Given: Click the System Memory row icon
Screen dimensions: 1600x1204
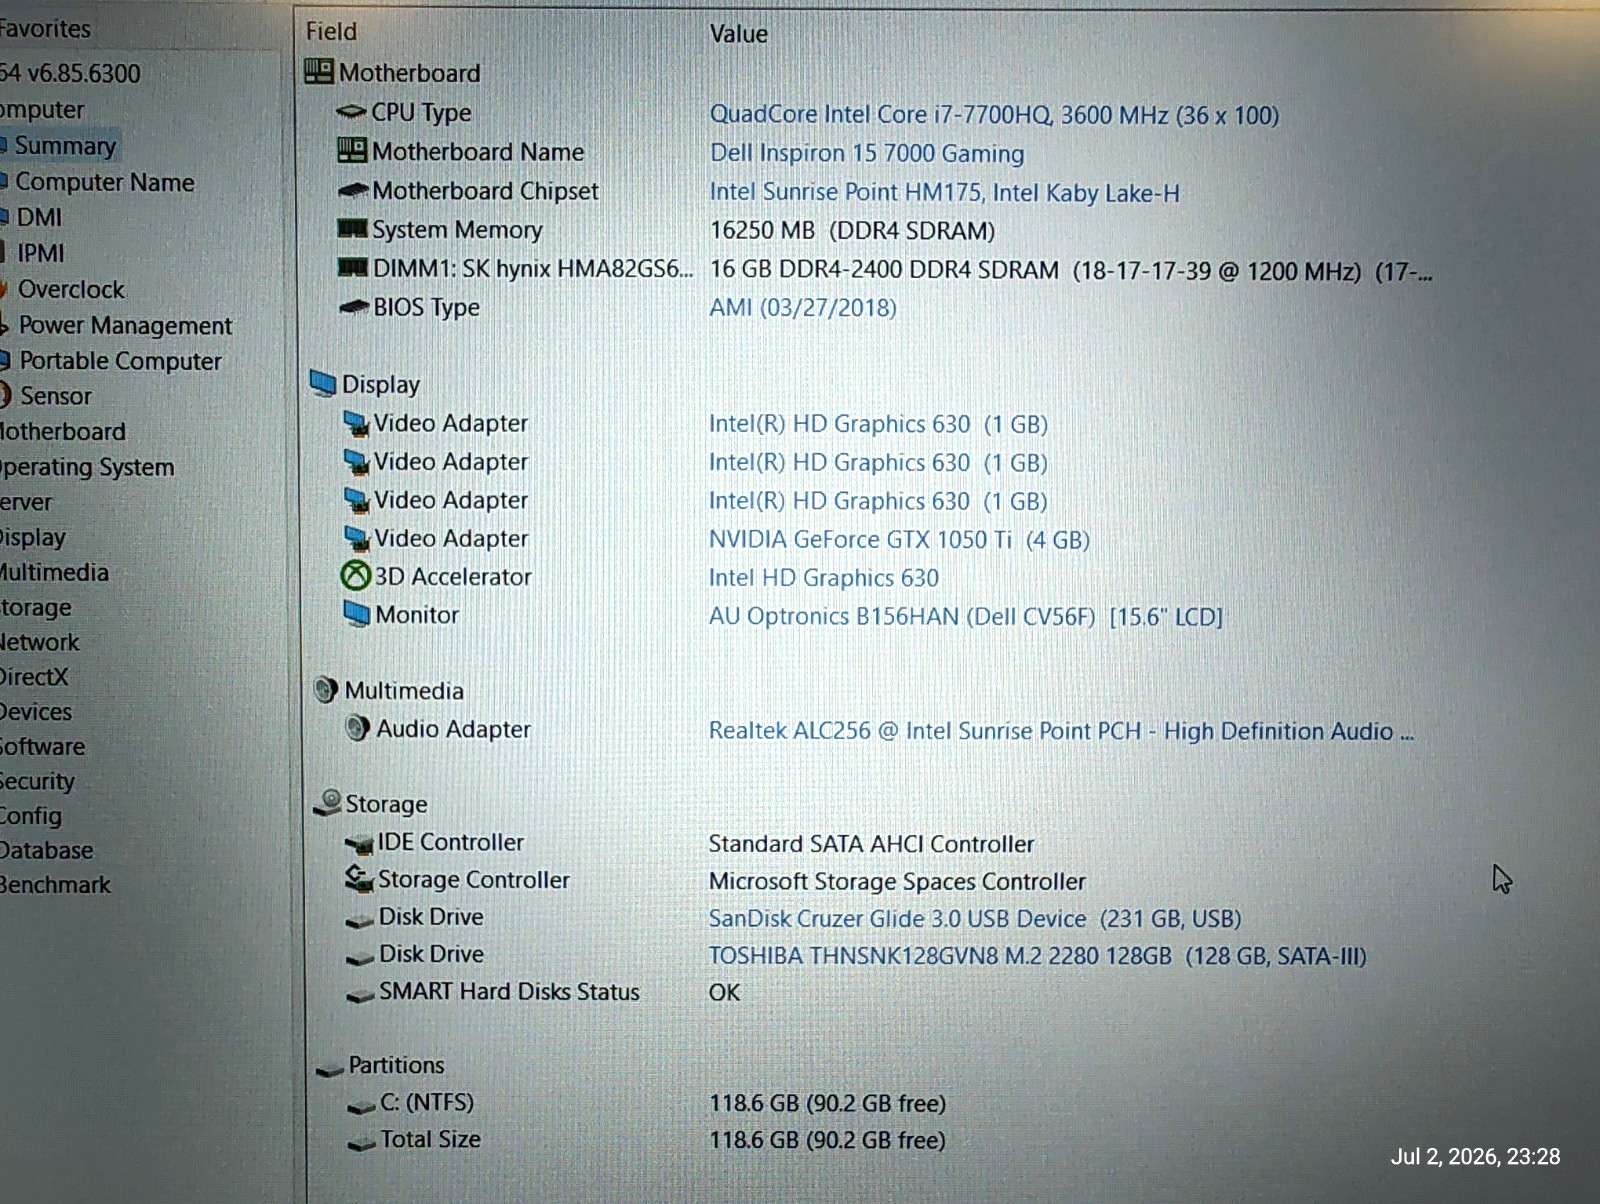Looking at the screenshot, I should click(x=352, y=229).
